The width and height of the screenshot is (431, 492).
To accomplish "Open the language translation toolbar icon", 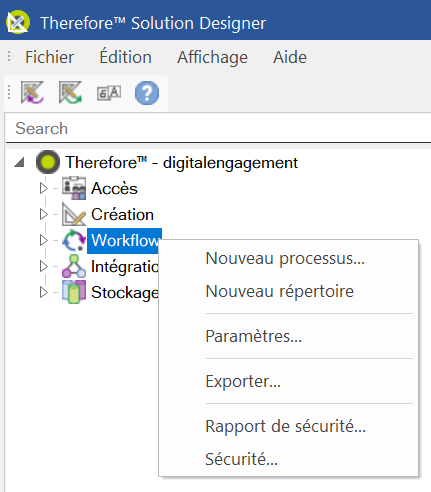I will click(x=109, y=93).
